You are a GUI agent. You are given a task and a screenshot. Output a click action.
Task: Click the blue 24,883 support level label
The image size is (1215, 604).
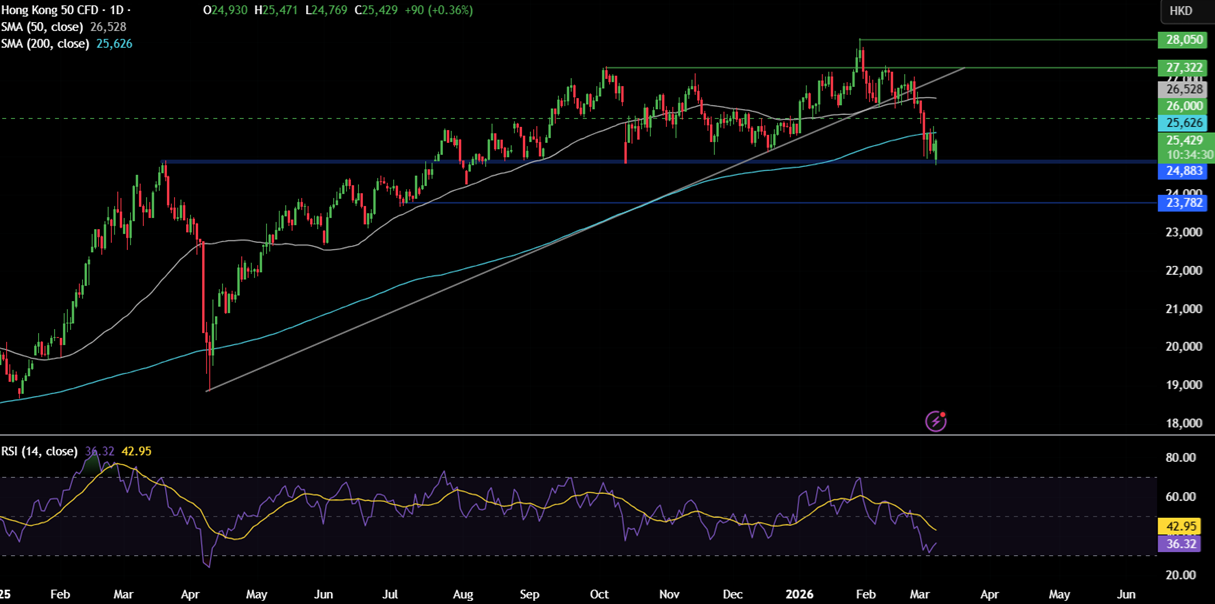pos(1184,172)
